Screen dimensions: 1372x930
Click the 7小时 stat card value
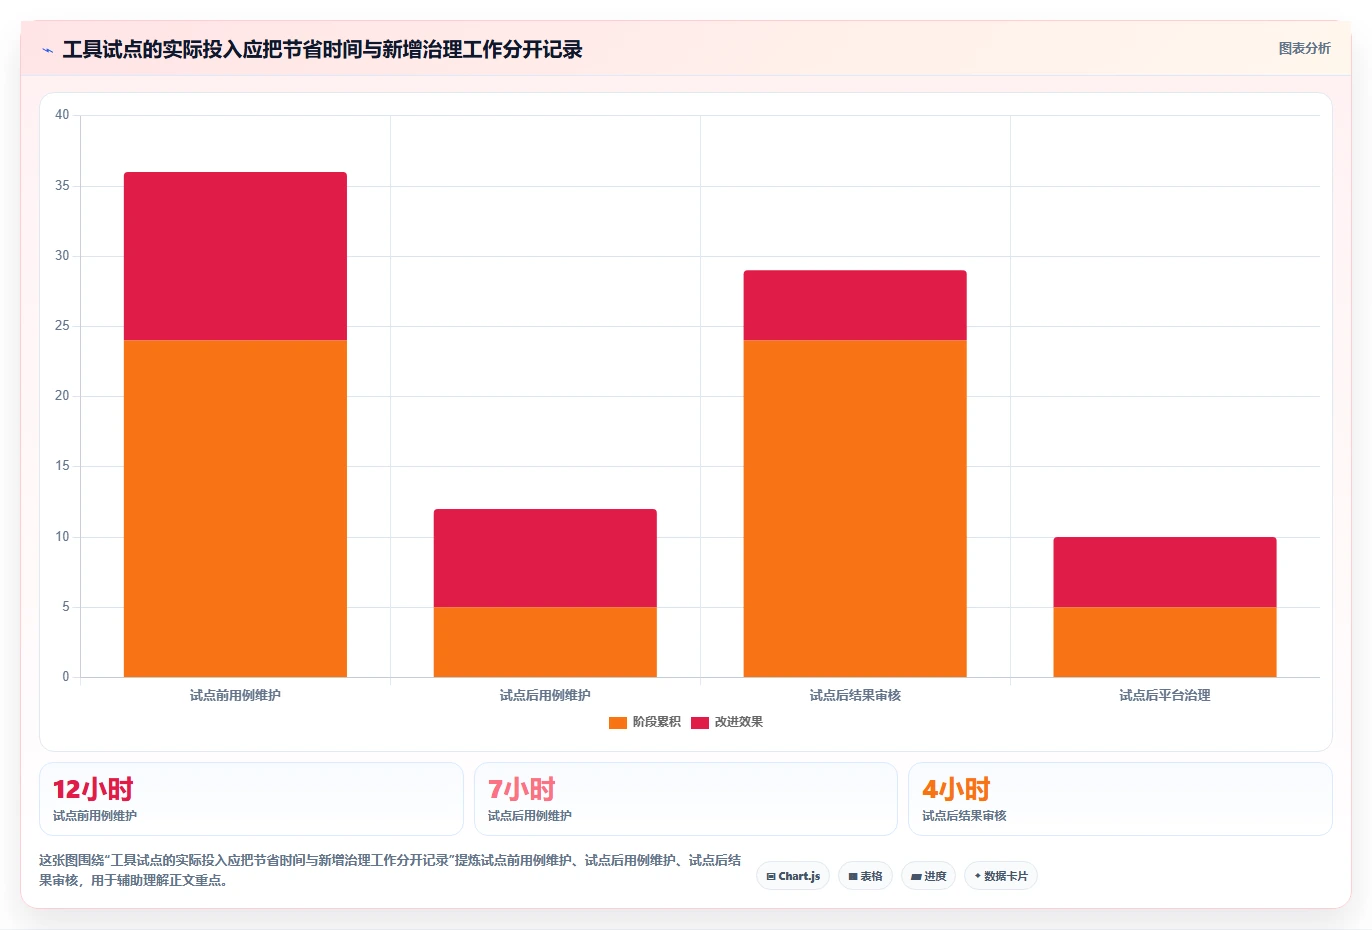521,789
